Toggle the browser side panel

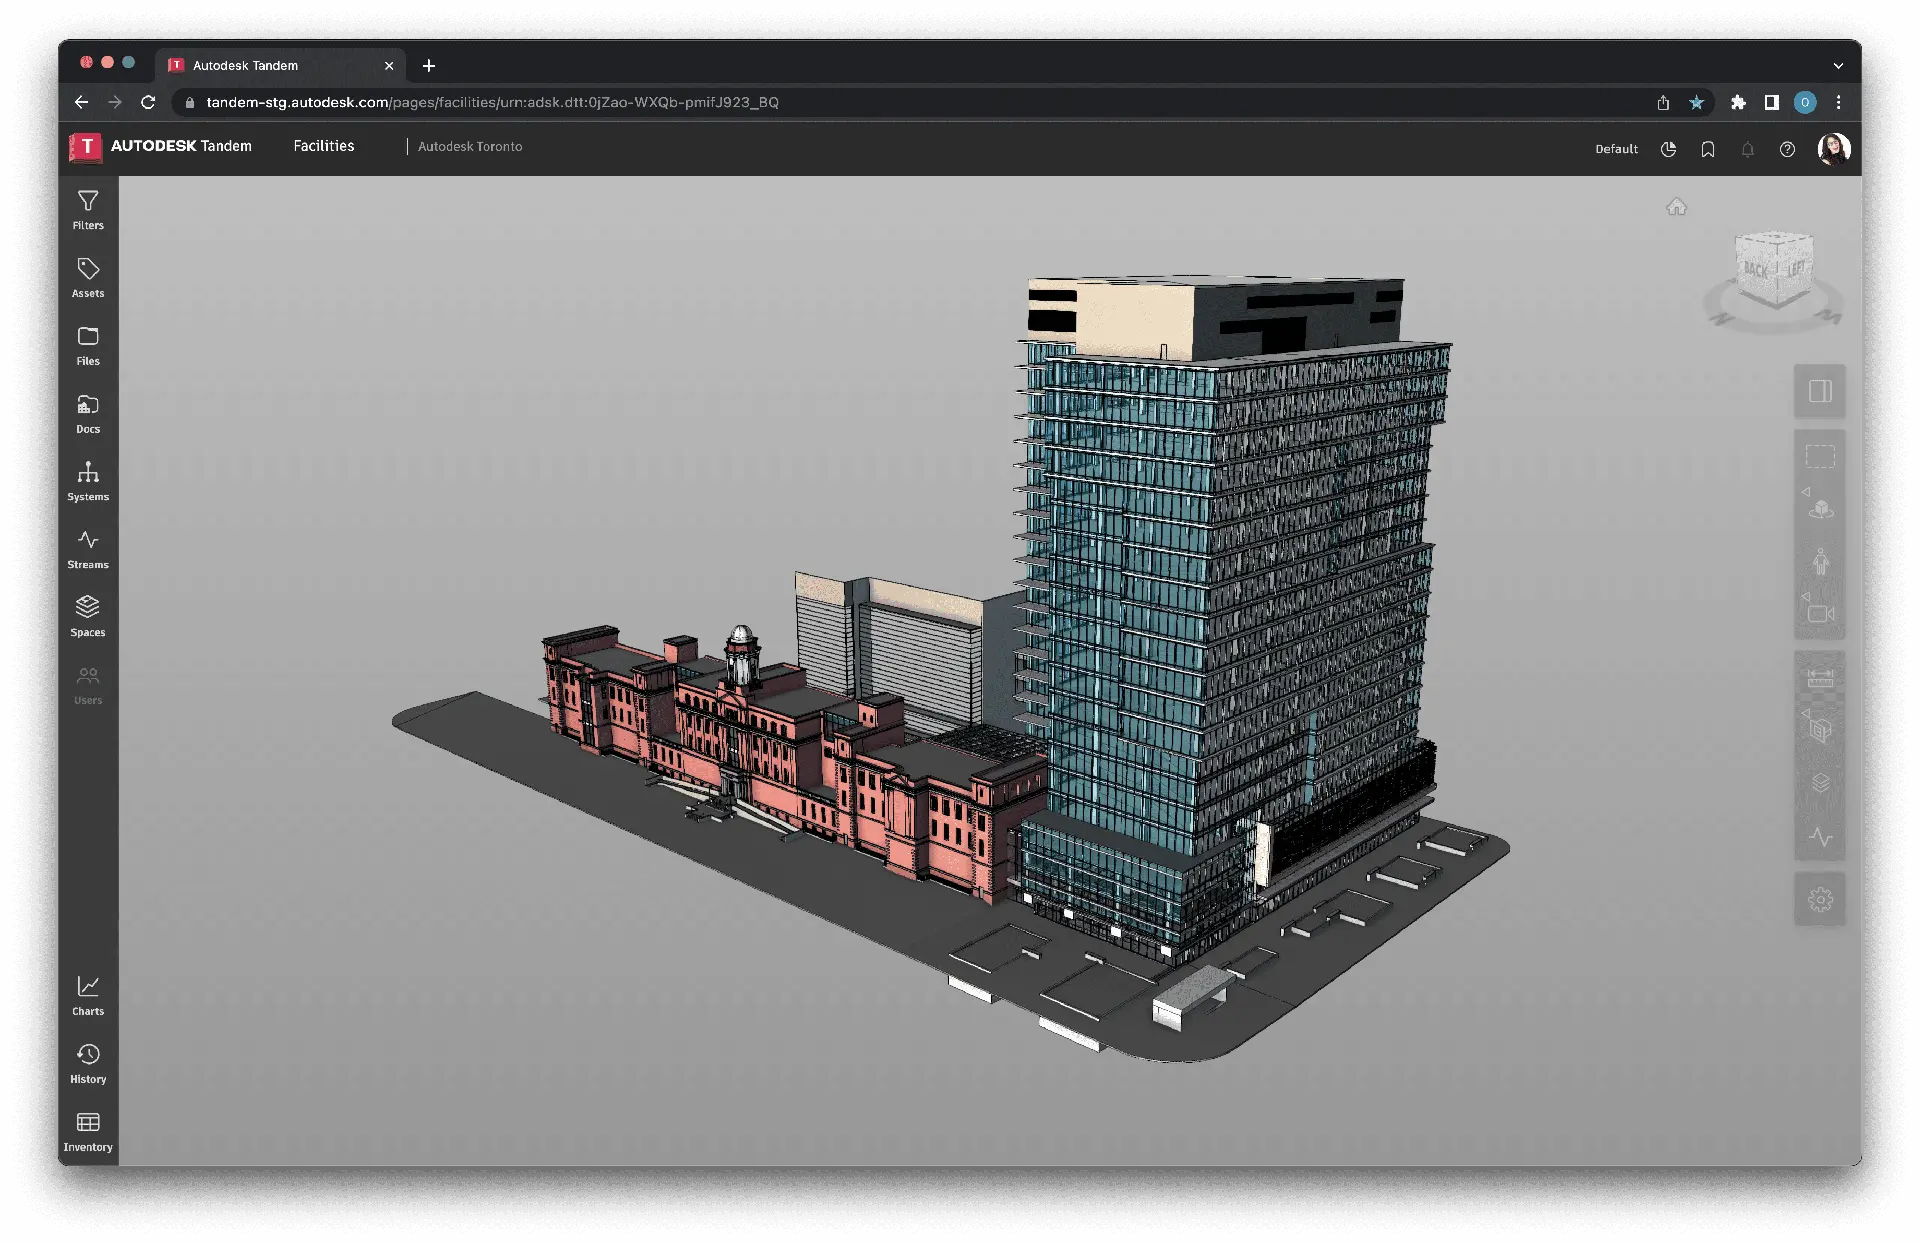(x=1771, y=102)
